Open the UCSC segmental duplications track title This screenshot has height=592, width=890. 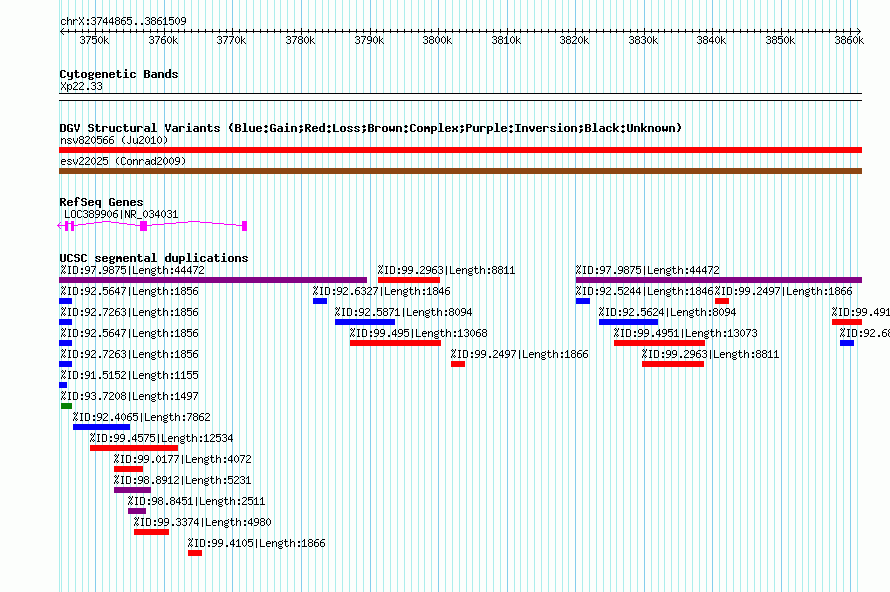pyautogui.click(x=154, y=258)
